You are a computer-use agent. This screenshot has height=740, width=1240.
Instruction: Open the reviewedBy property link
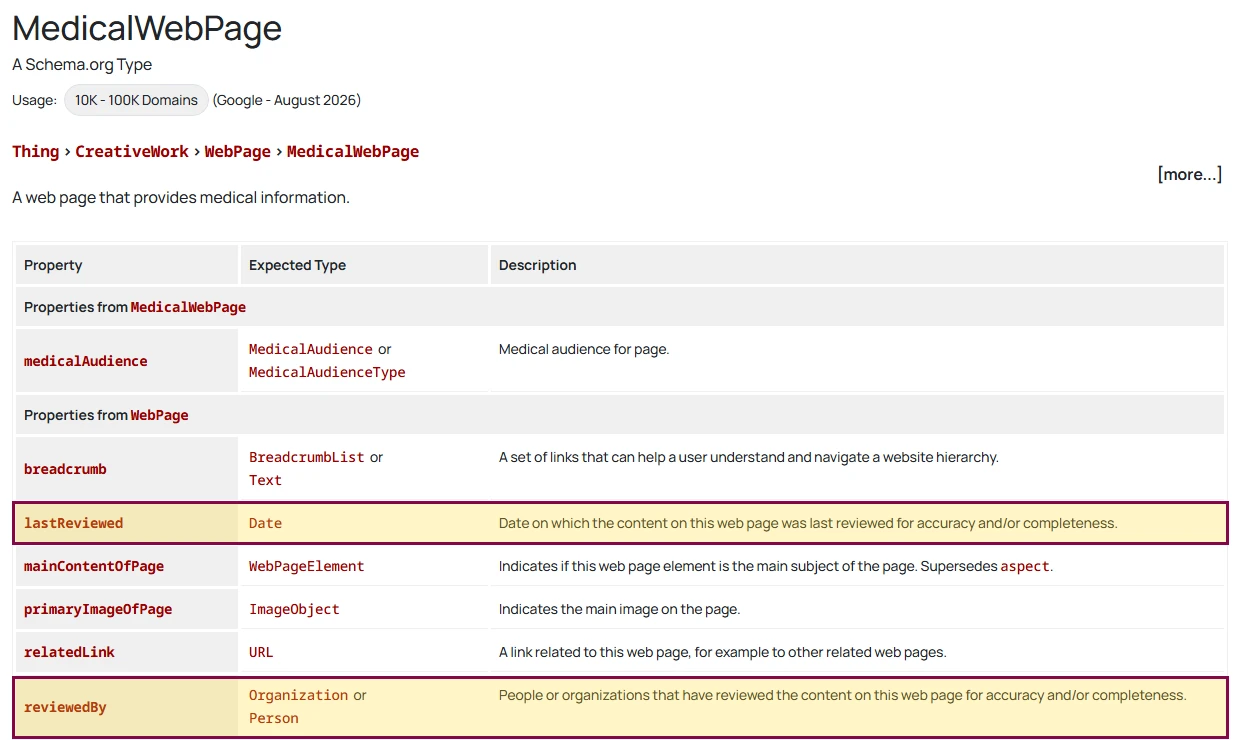tap(65, 707)
